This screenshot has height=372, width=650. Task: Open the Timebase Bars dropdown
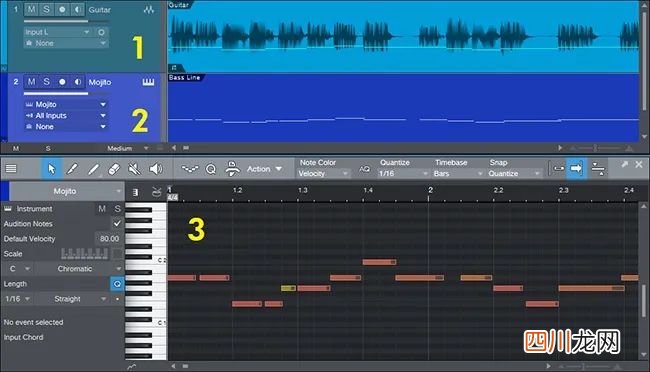(458, 173)
